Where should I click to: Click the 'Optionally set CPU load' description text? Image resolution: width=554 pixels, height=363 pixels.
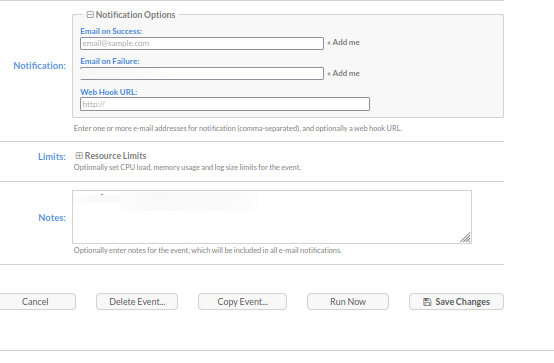point(187,167)
